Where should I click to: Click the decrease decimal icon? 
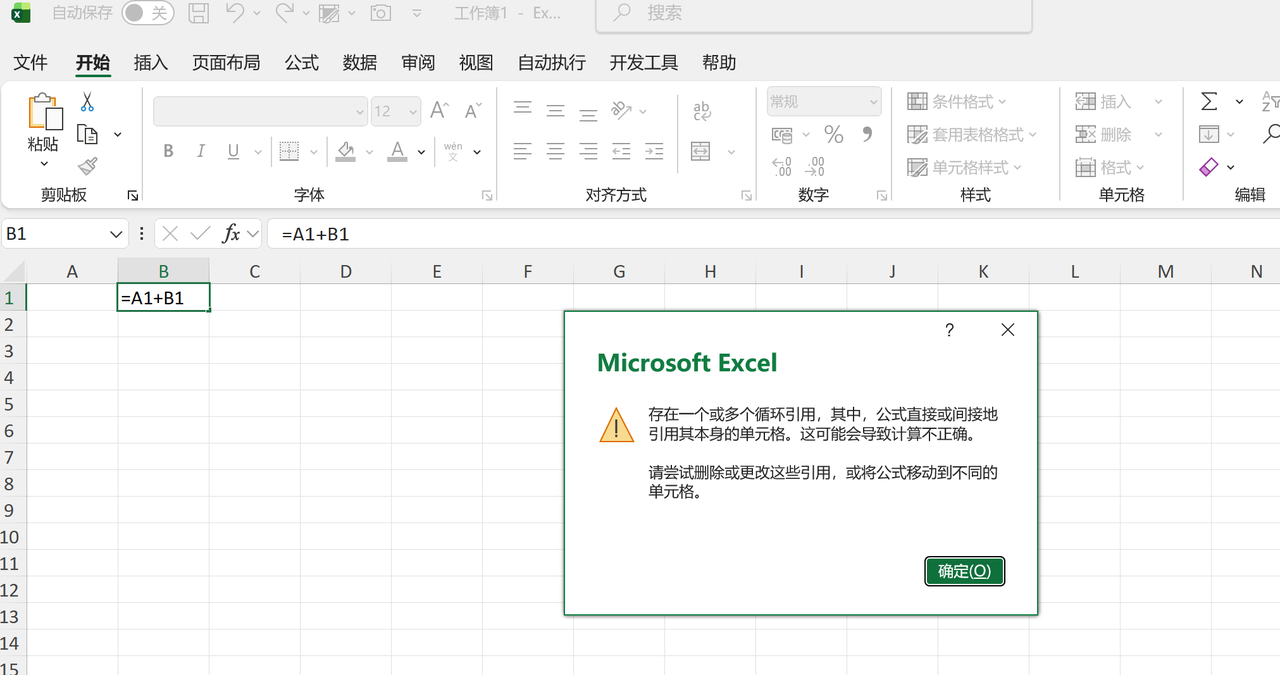[816, 167]
